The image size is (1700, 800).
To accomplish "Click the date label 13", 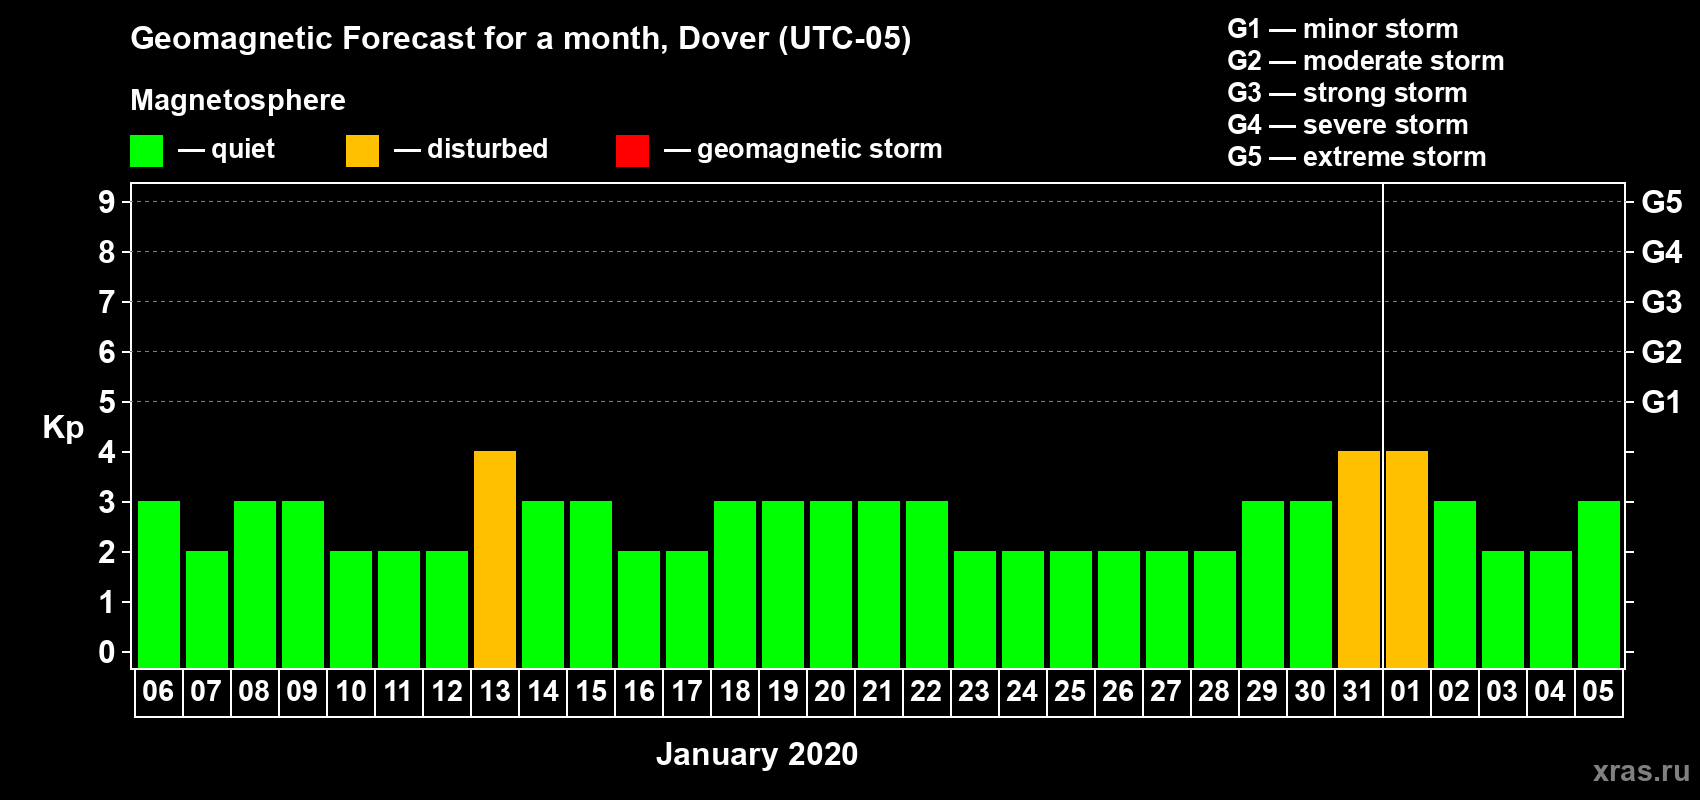I will click(494, 691).
